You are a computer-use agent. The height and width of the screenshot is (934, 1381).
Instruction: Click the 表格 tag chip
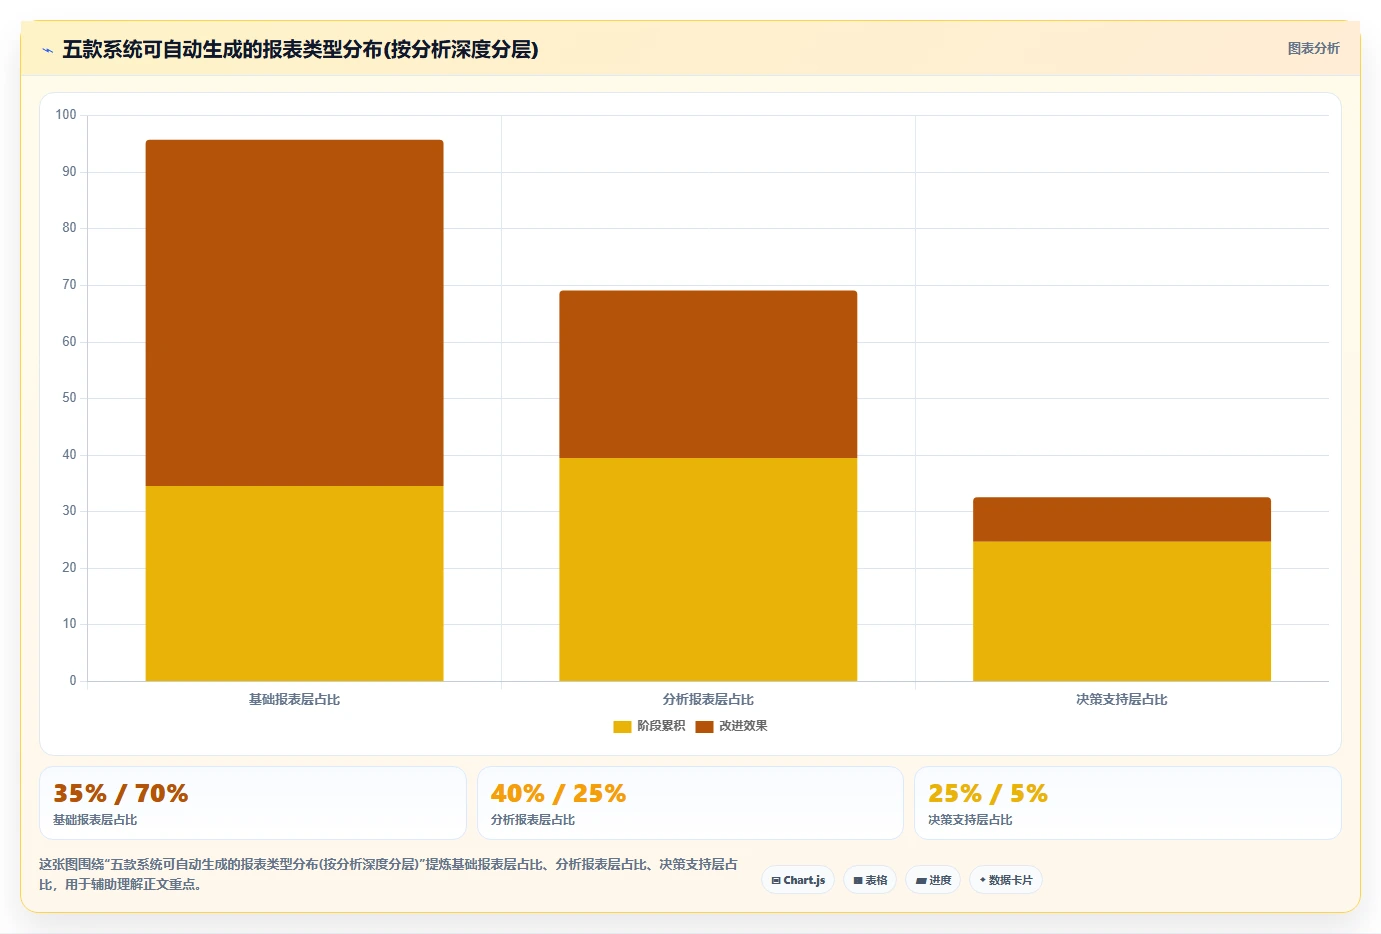870,880
